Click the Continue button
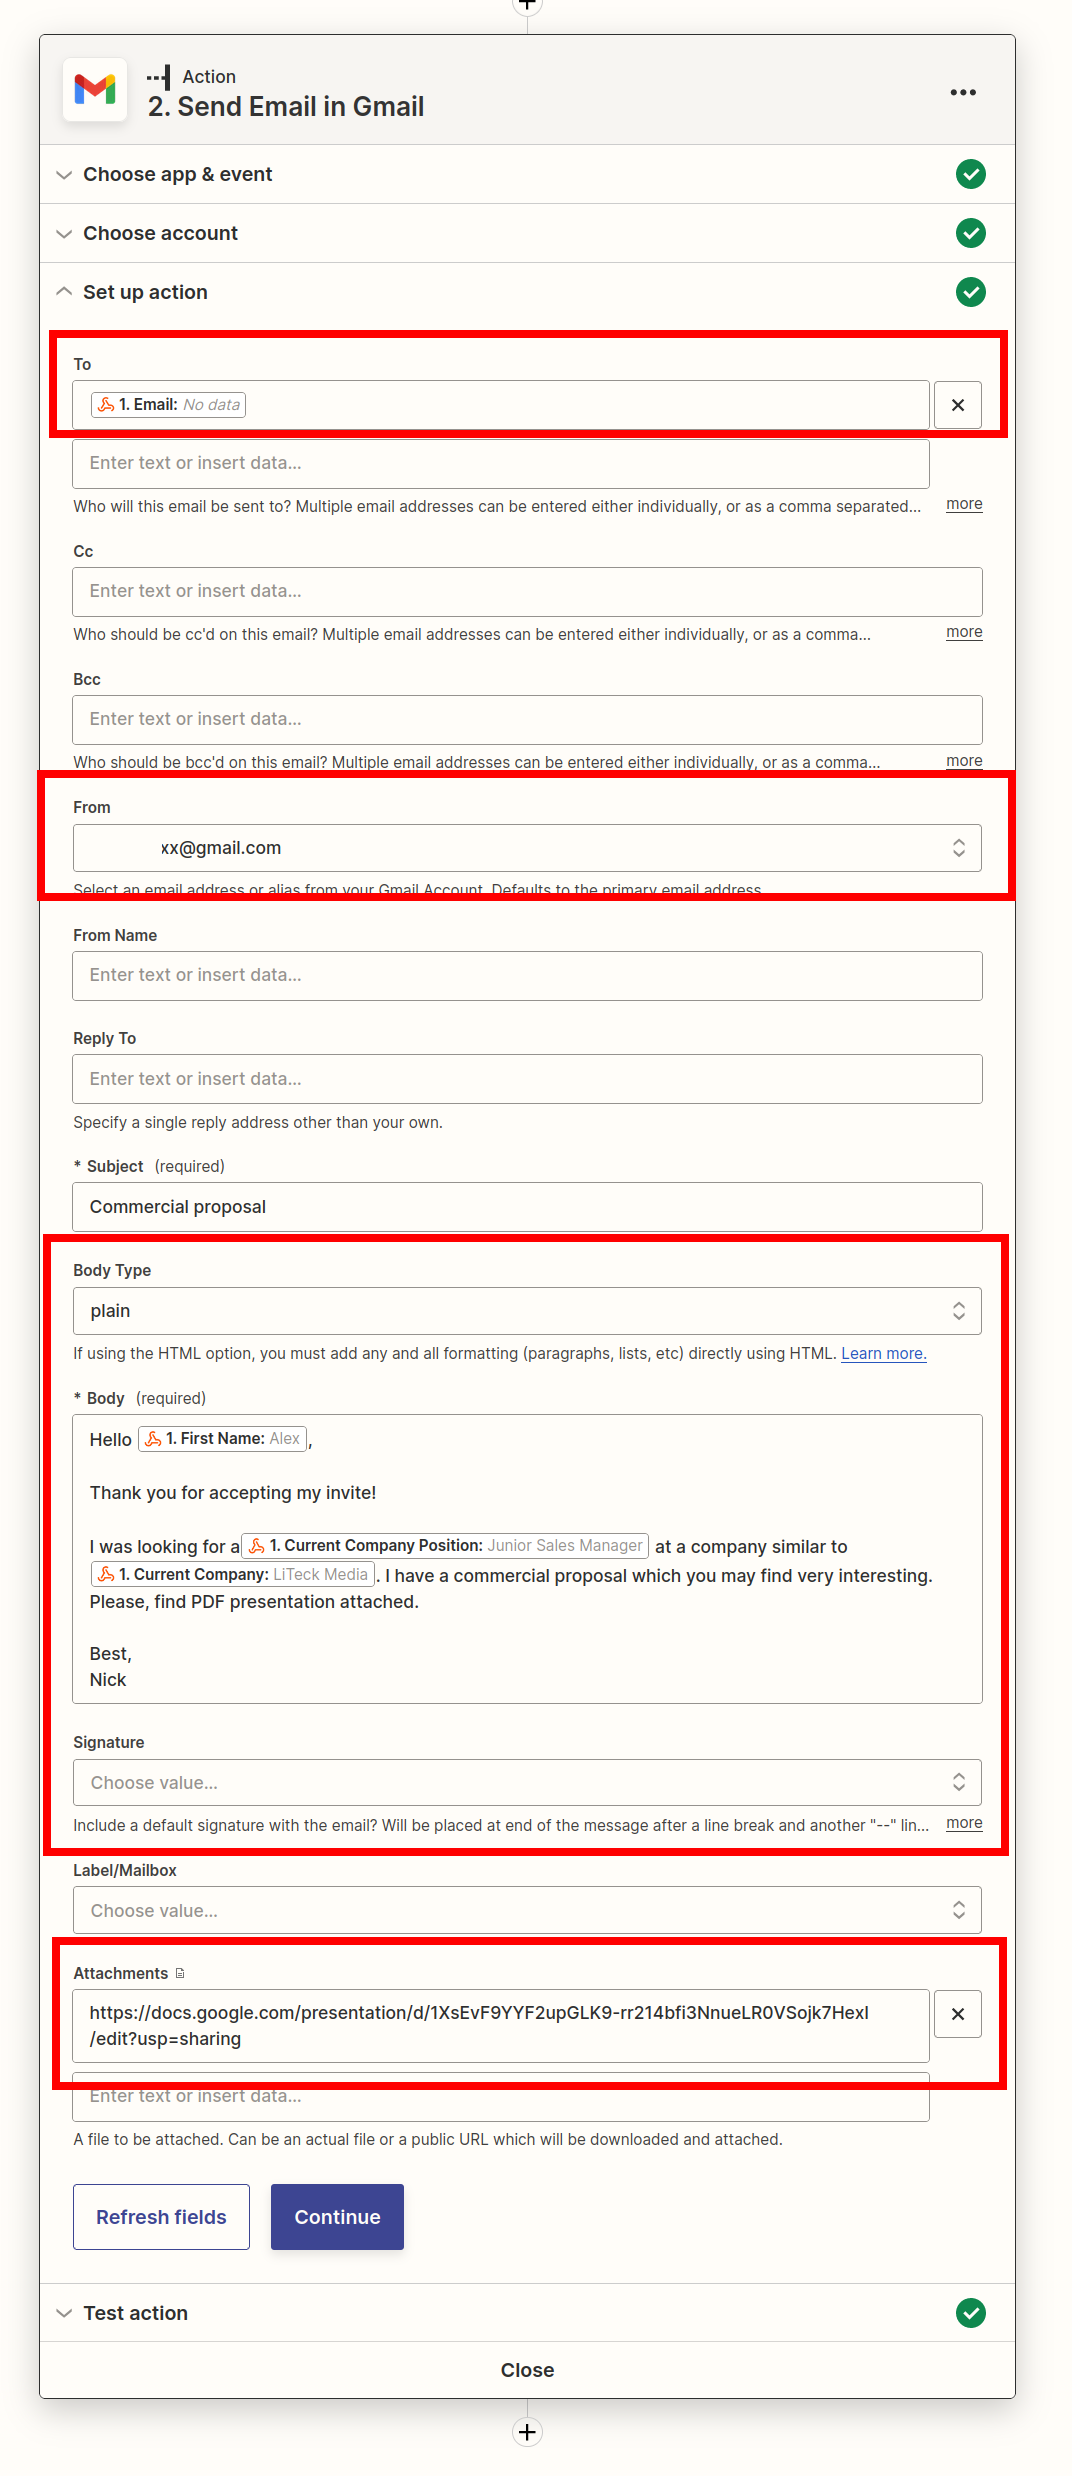1072x2476 pixels. click(337, 2217)
